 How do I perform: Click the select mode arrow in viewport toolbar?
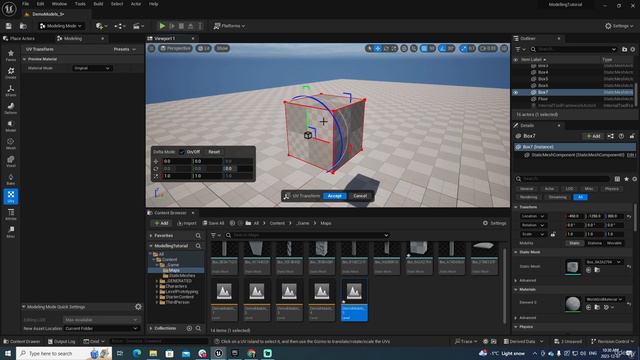(x=369, y=49)
